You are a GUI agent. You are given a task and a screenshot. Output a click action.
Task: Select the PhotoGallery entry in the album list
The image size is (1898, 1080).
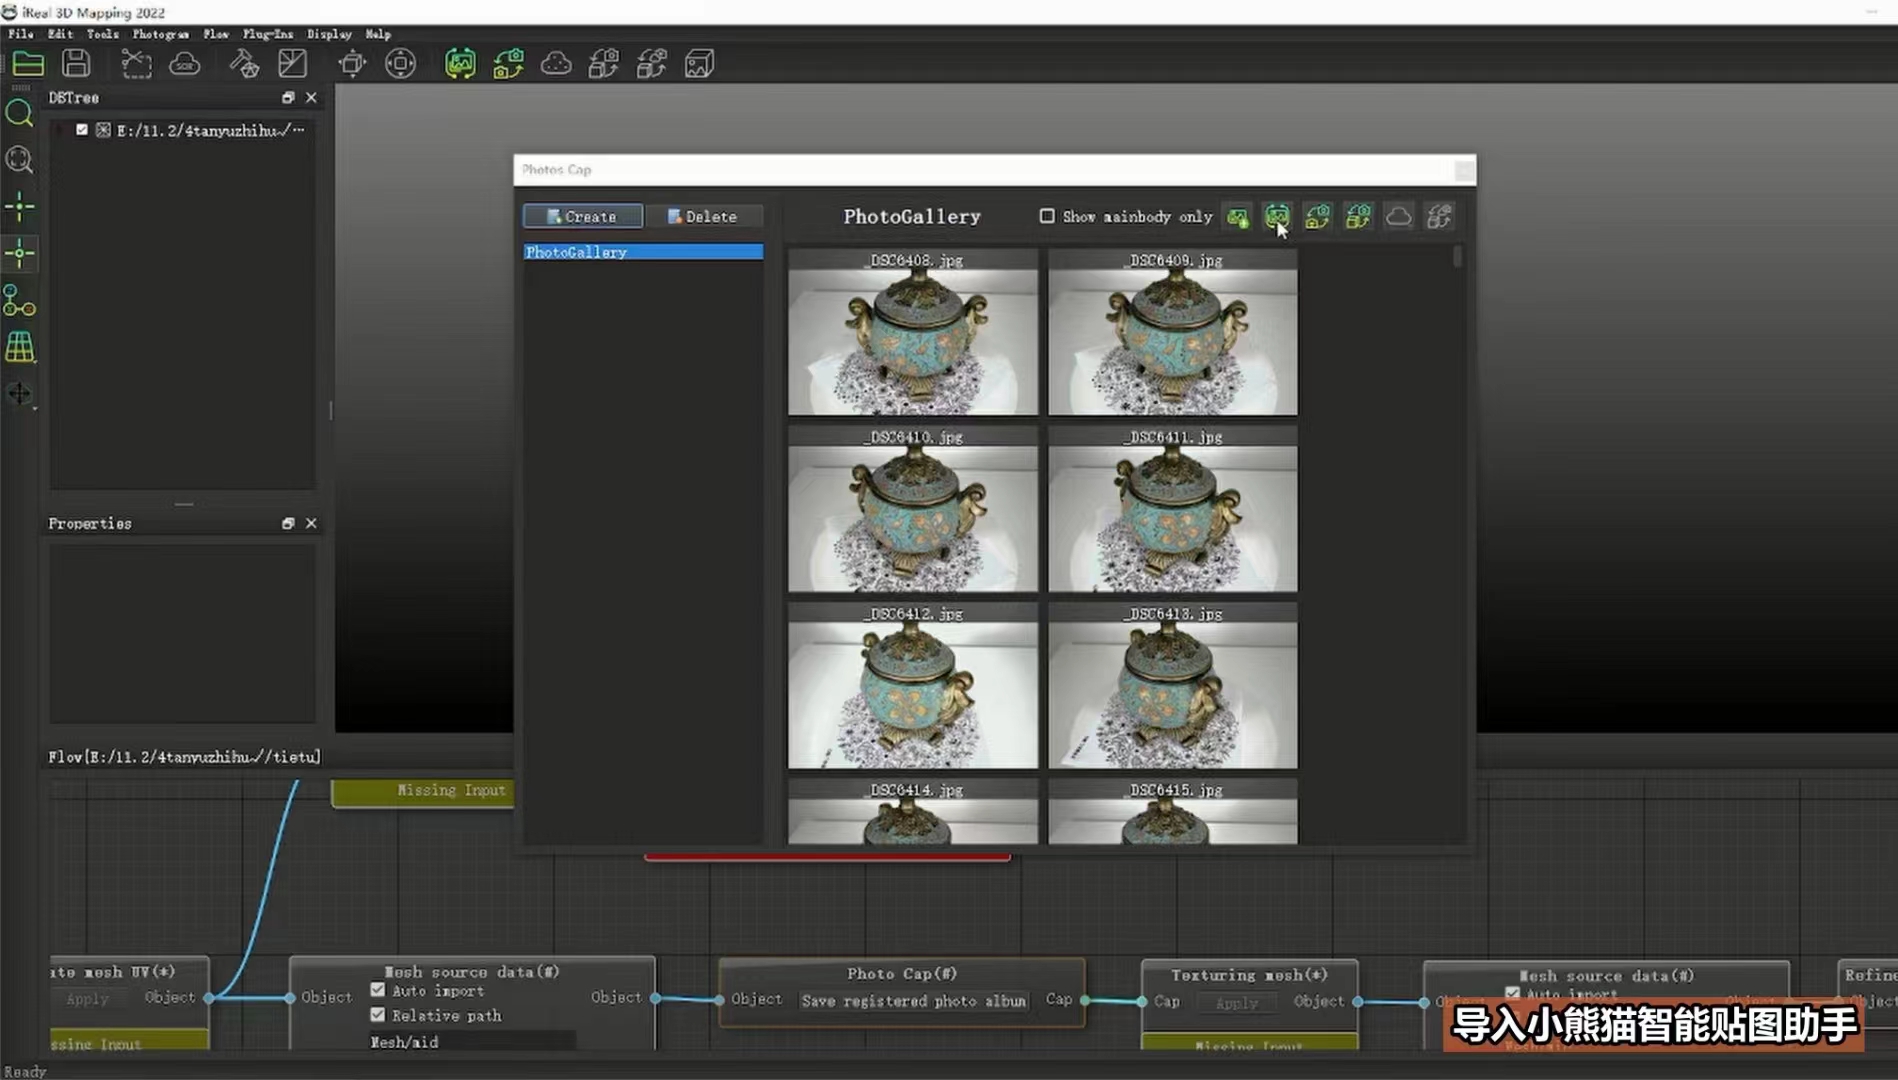coord(643,252)
